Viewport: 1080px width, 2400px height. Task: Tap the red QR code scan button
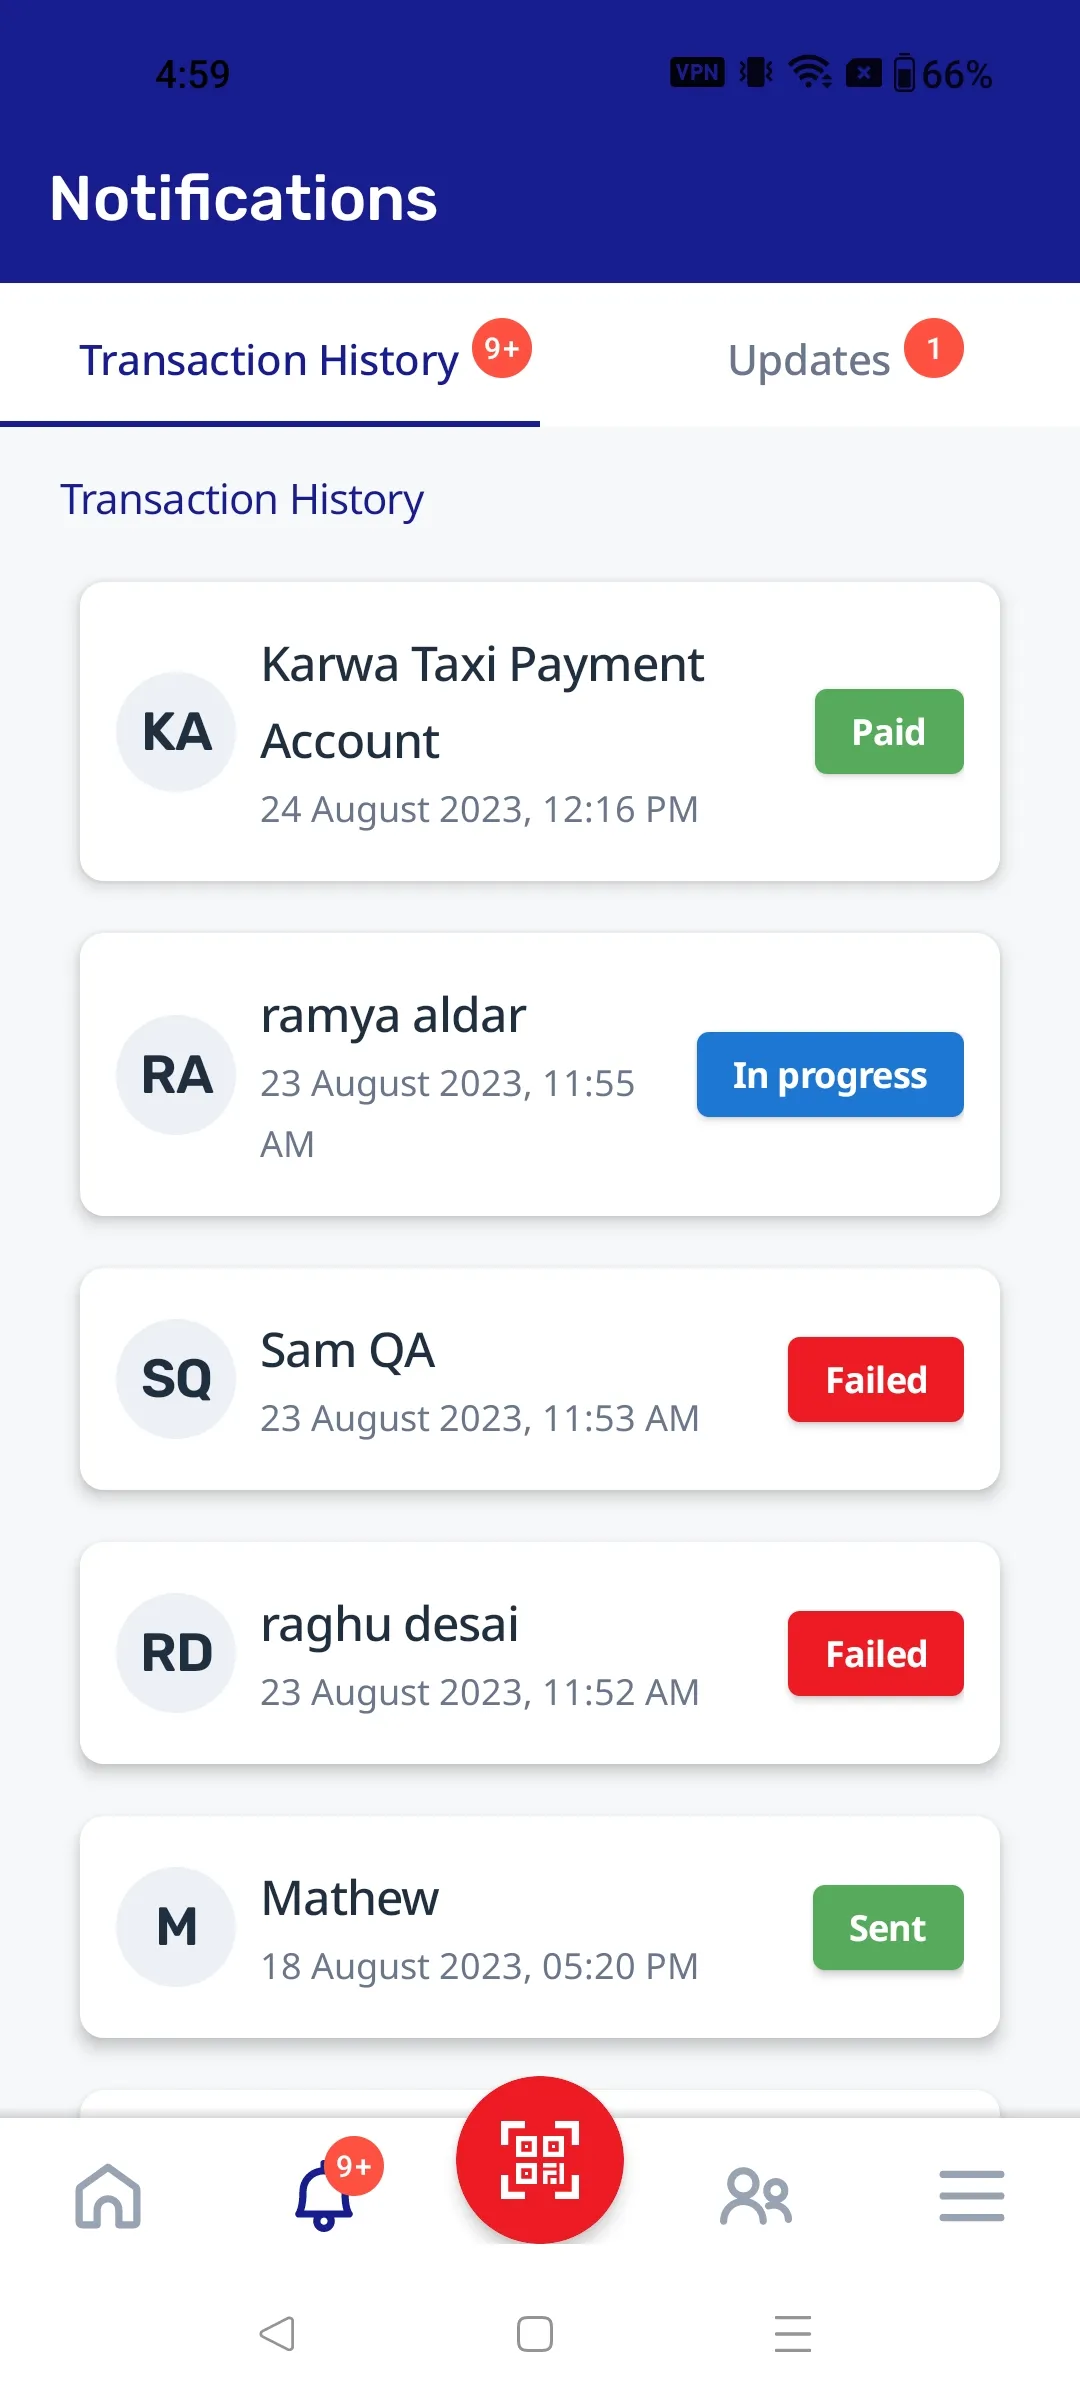click(x=540, y=2160)
